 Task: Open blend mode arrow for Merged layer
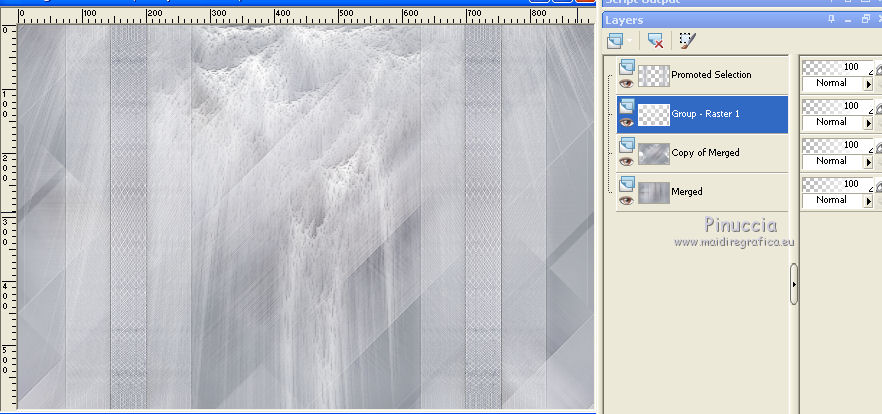click(868, 200)
